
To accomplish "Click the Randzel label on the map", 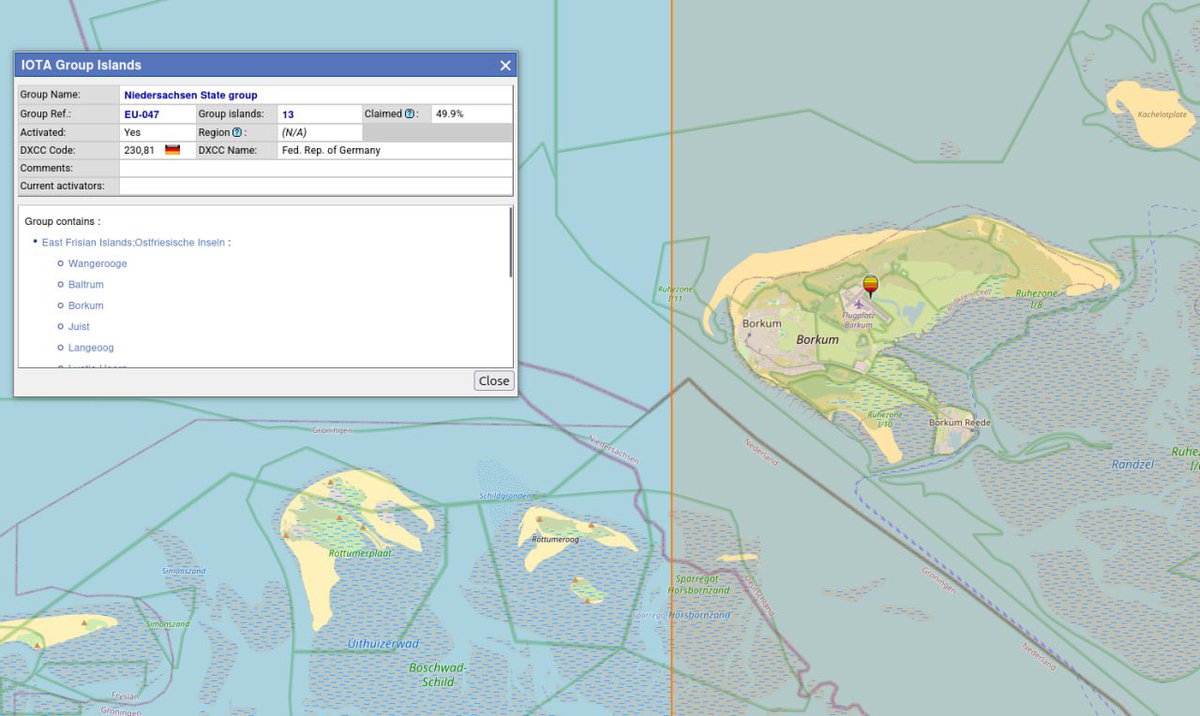I will click(x=1132, y=465).
